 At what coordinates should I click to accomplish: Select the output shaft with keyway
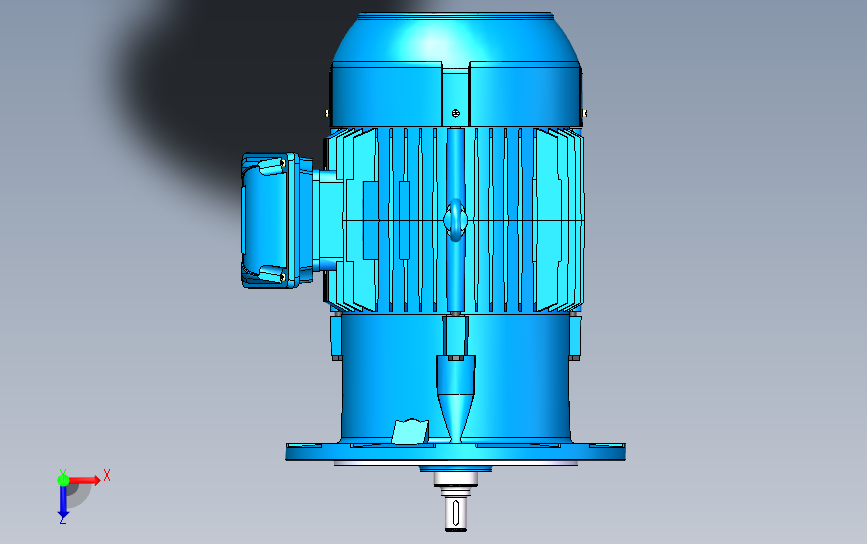coord(456,513)
